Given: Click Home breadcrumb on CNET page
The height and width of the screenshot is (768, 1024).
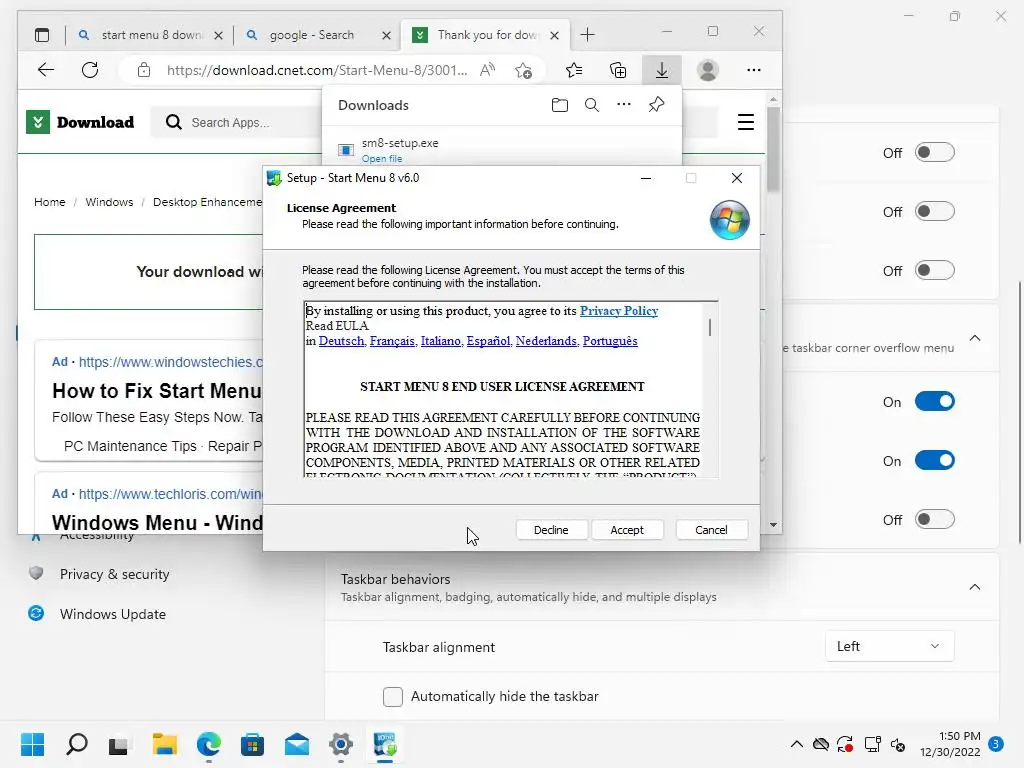Looking at the screenshot, I should [50, 202].
